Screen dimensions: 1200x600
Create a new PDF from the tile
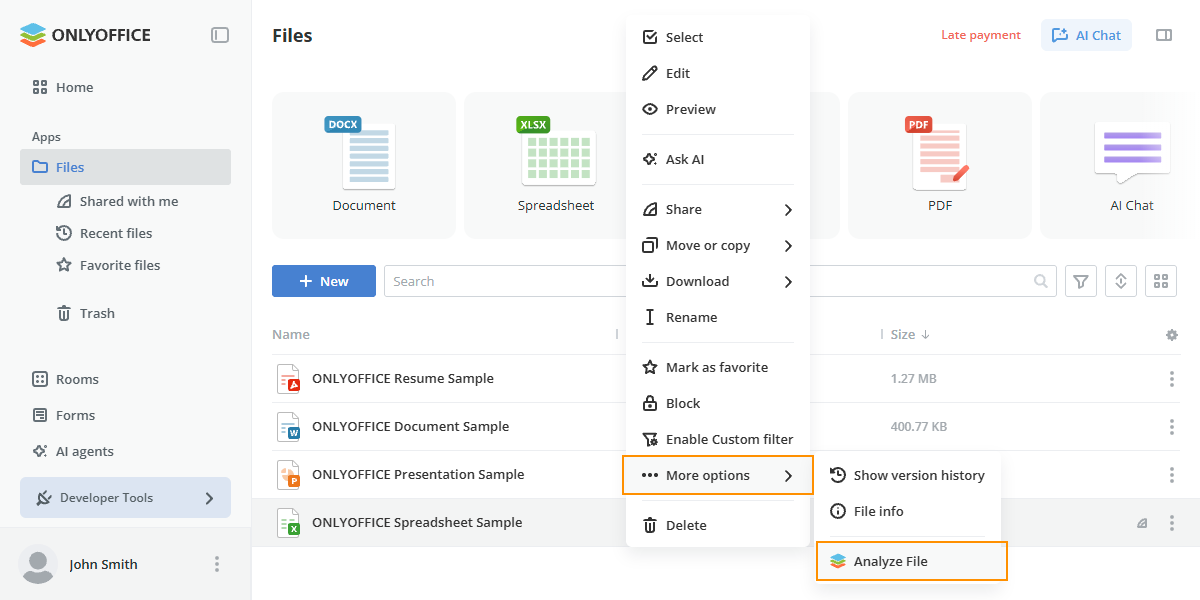tap(940, 165)
